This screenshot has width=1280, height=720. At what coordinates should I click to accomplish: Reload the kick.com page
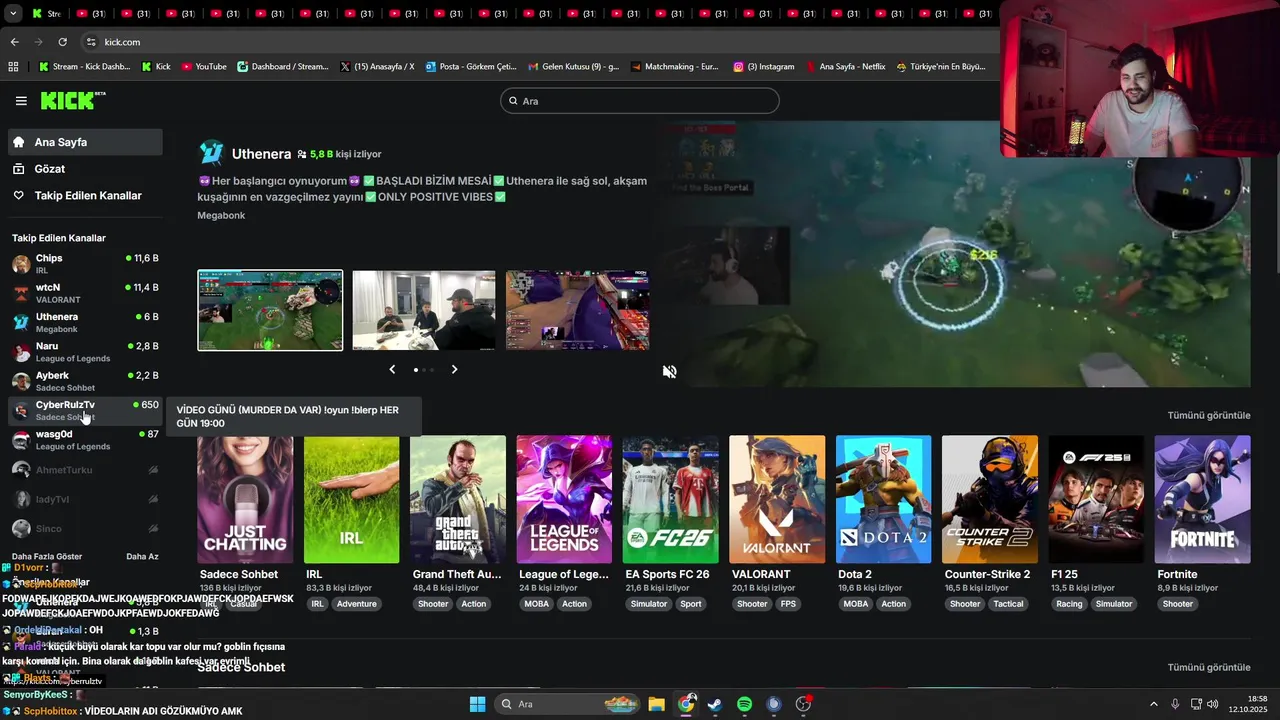tap(62, 42)
